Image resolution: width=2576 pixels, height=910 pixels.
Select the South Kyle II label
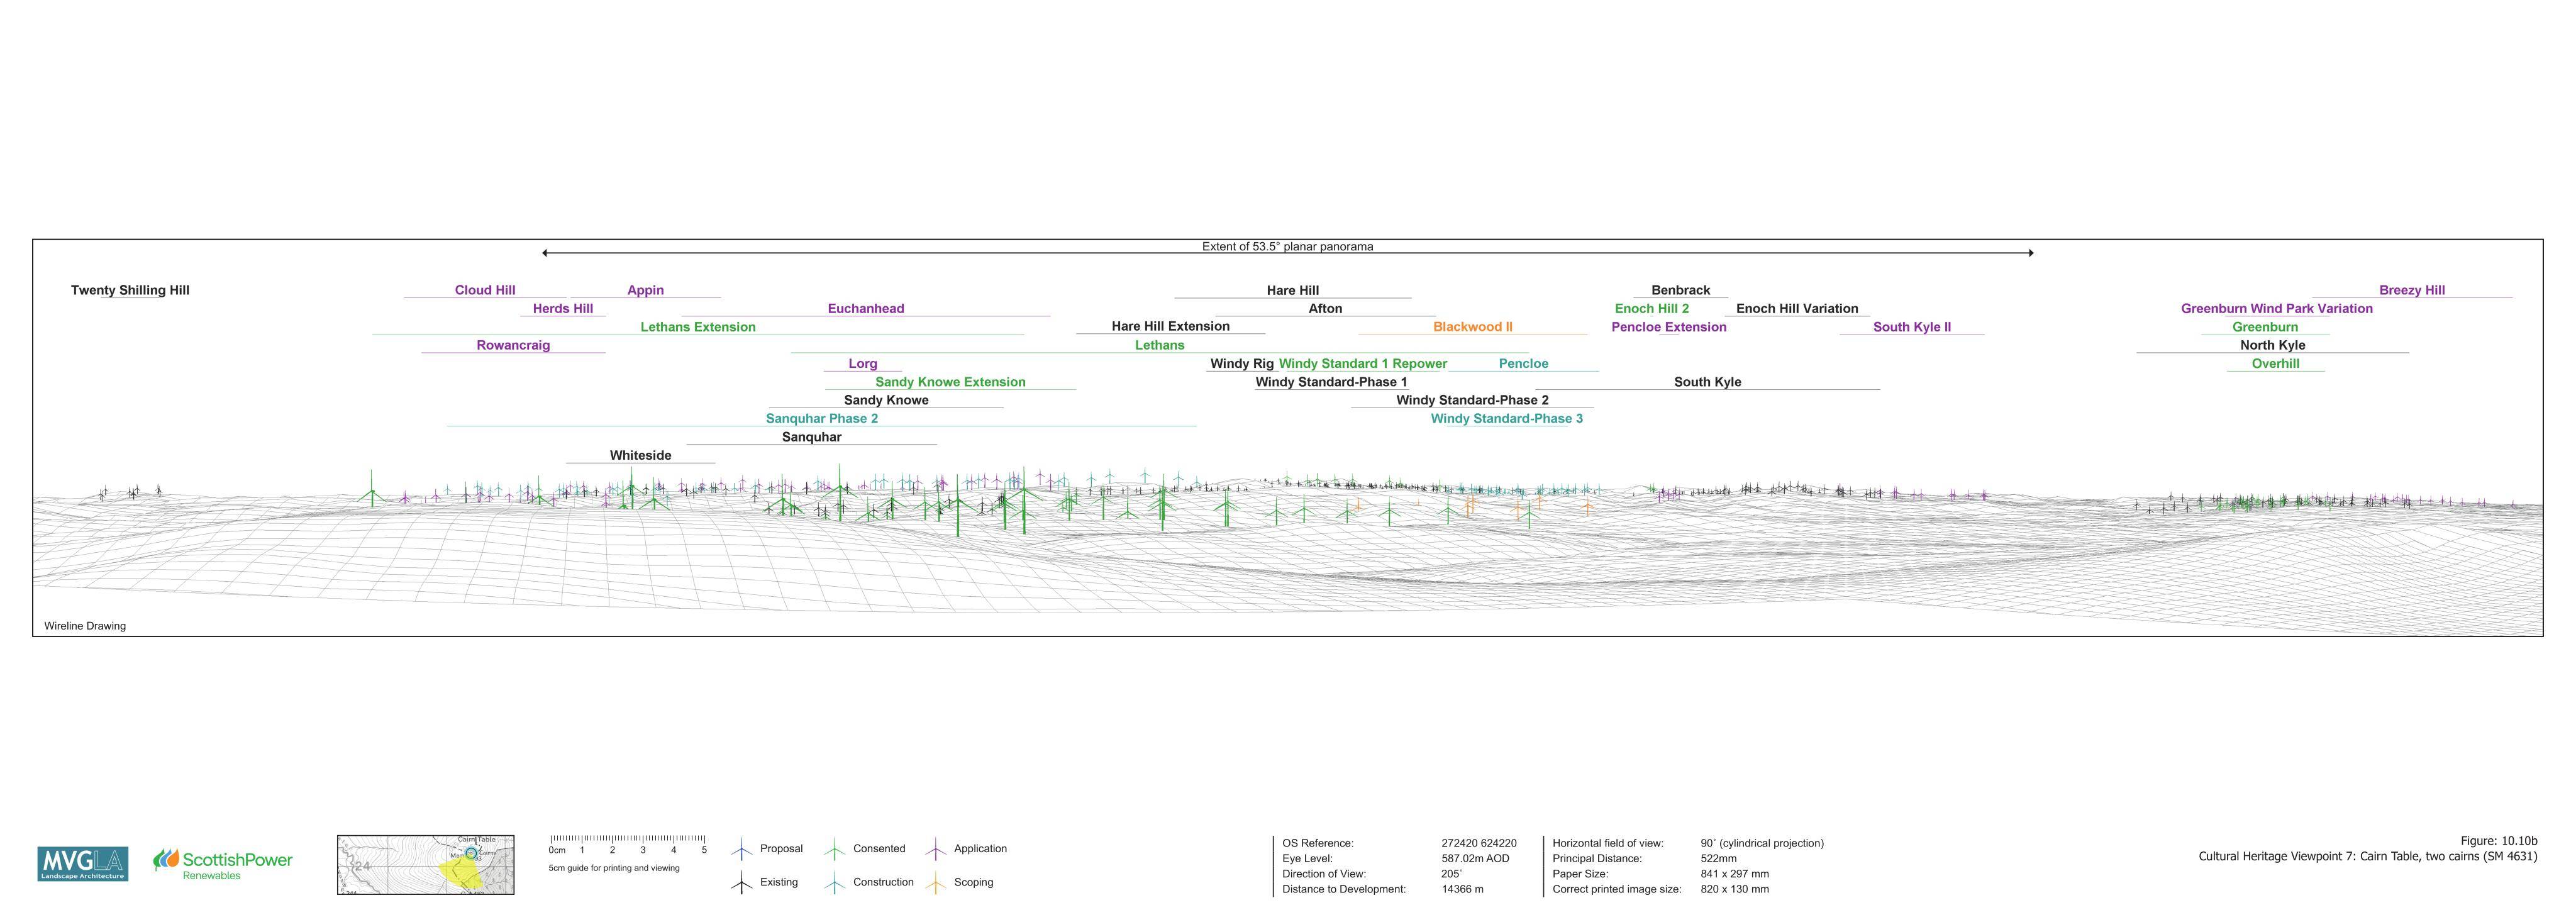(x=1912, y=327)
